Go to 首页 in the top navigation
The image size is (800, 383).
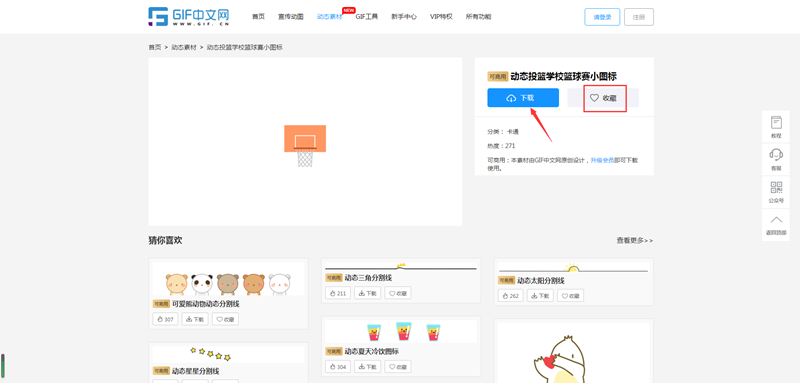[x=258, y=17]
